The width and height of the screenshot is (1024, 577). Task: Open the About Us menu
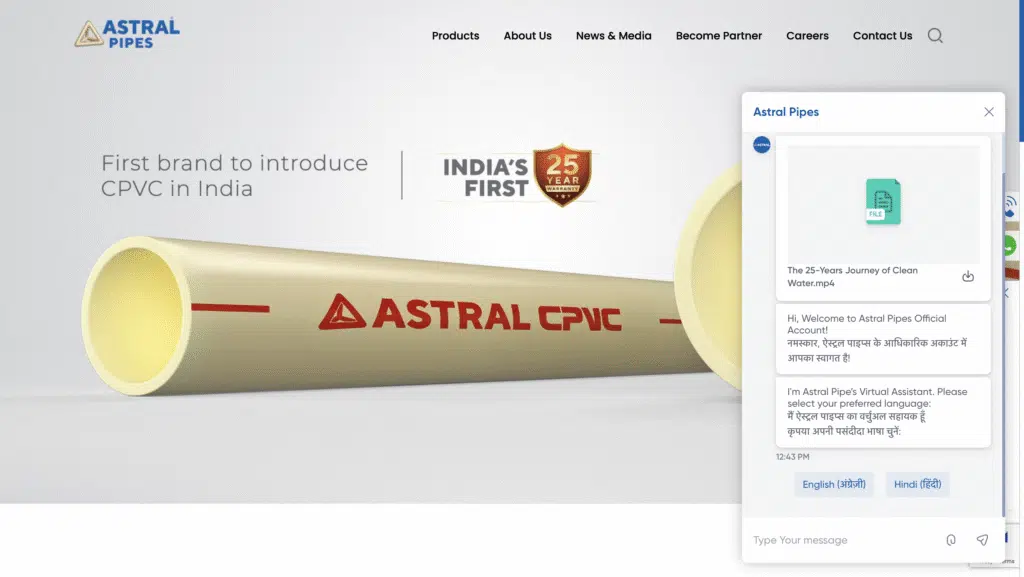(527, 36)
